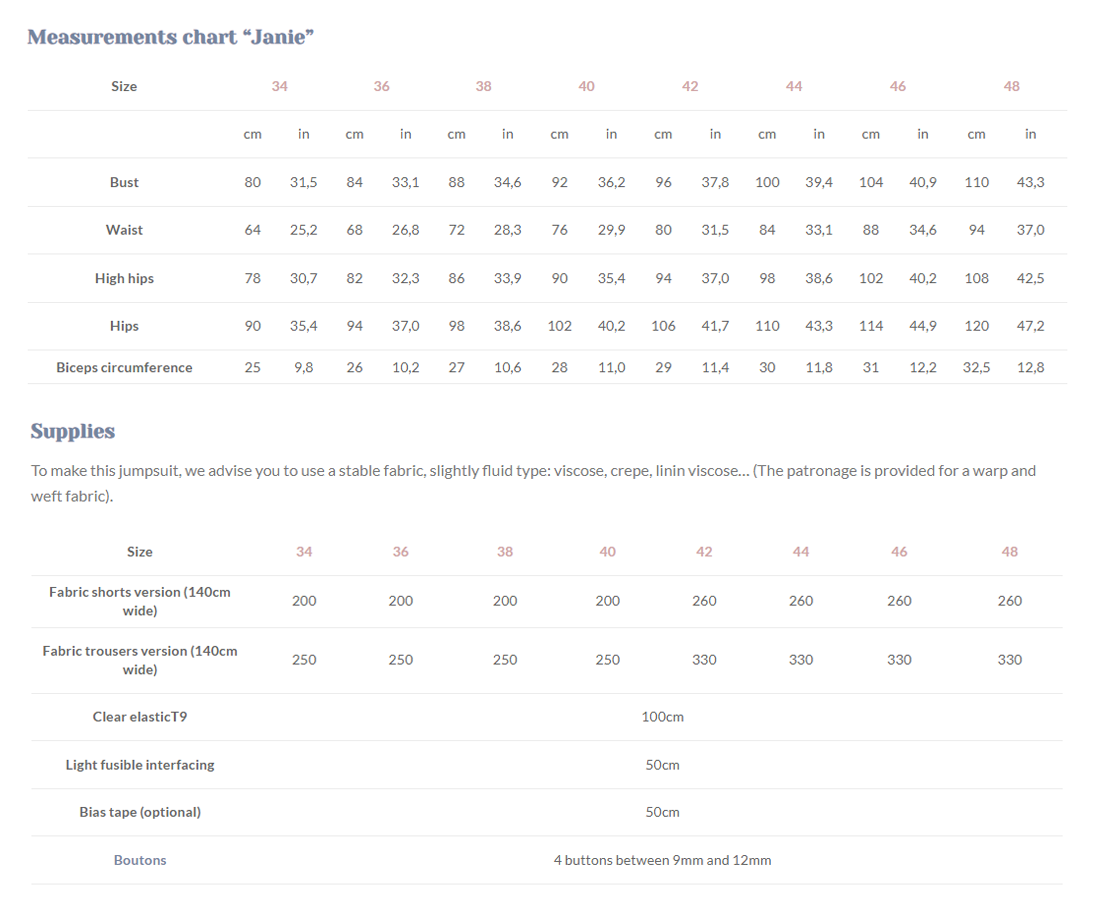1100x909 pixels.
Task: Click the Light fusible interfacing label
Action: coord(140,765)
